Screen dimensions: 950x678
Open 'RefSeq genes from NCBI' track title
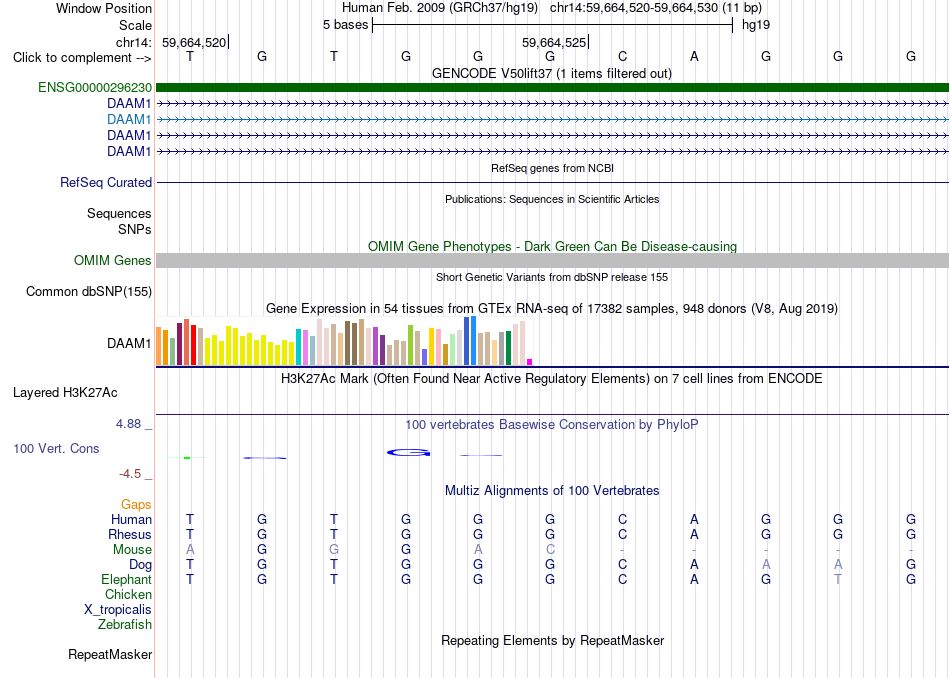tap(553, 168)
